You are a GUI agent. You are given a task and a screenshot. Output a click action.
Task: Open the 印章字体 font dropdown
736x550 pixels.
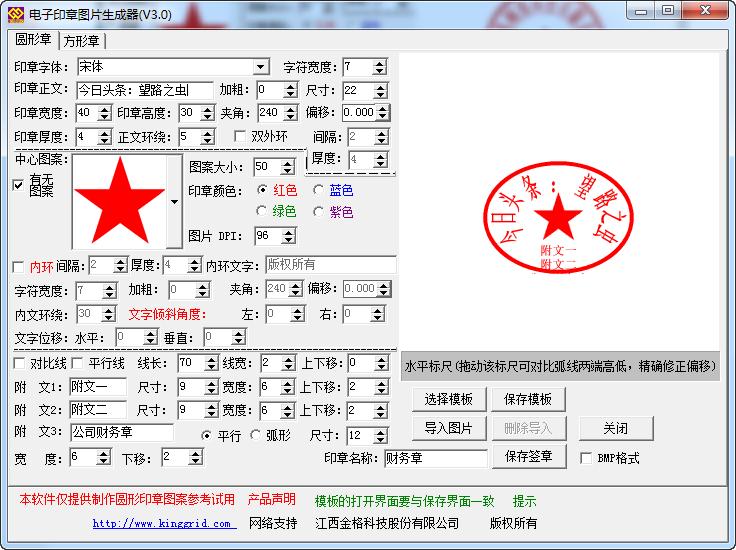click(261, 67)
